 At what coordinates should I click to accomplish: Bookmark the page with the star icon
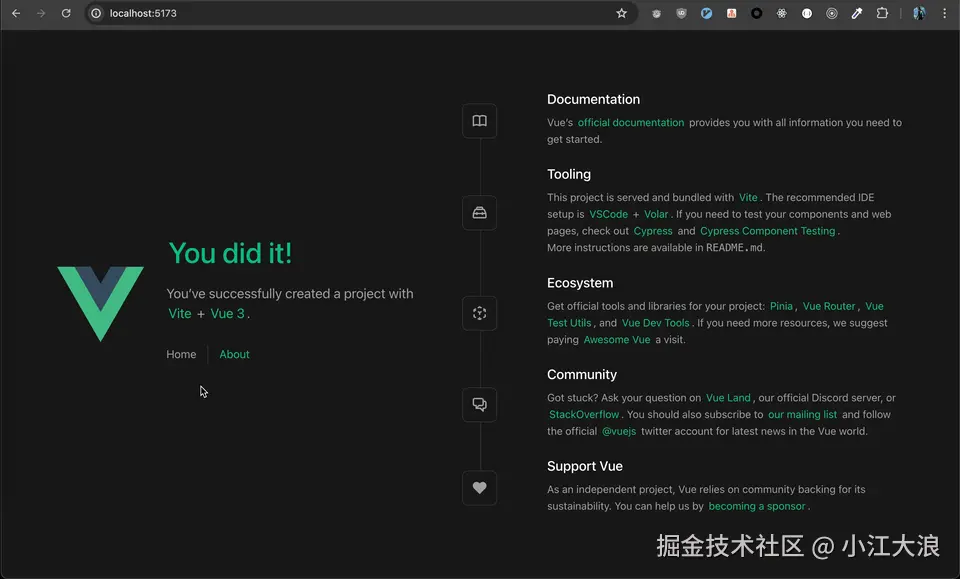(x=622, y=14)
